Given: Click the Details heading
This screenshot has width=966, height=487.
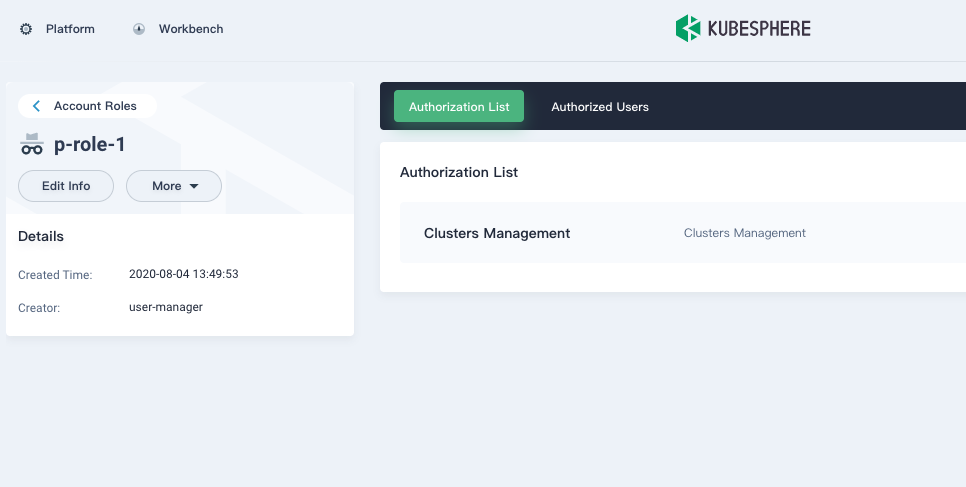Looking at the screenshot, I should coord(41,237).
